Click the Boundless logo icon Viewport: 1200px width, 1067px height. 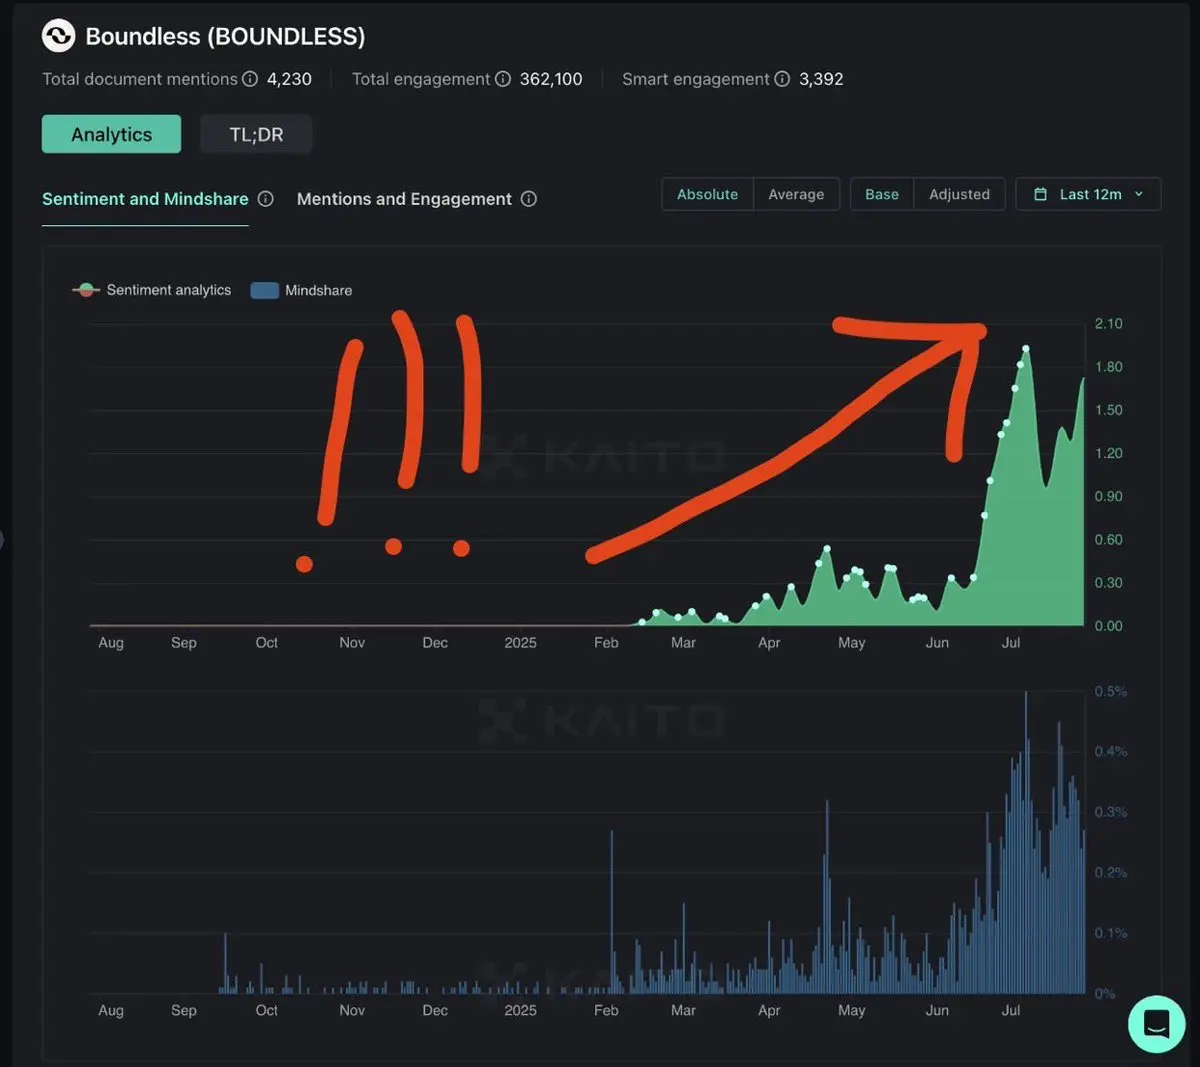[58, 36]
